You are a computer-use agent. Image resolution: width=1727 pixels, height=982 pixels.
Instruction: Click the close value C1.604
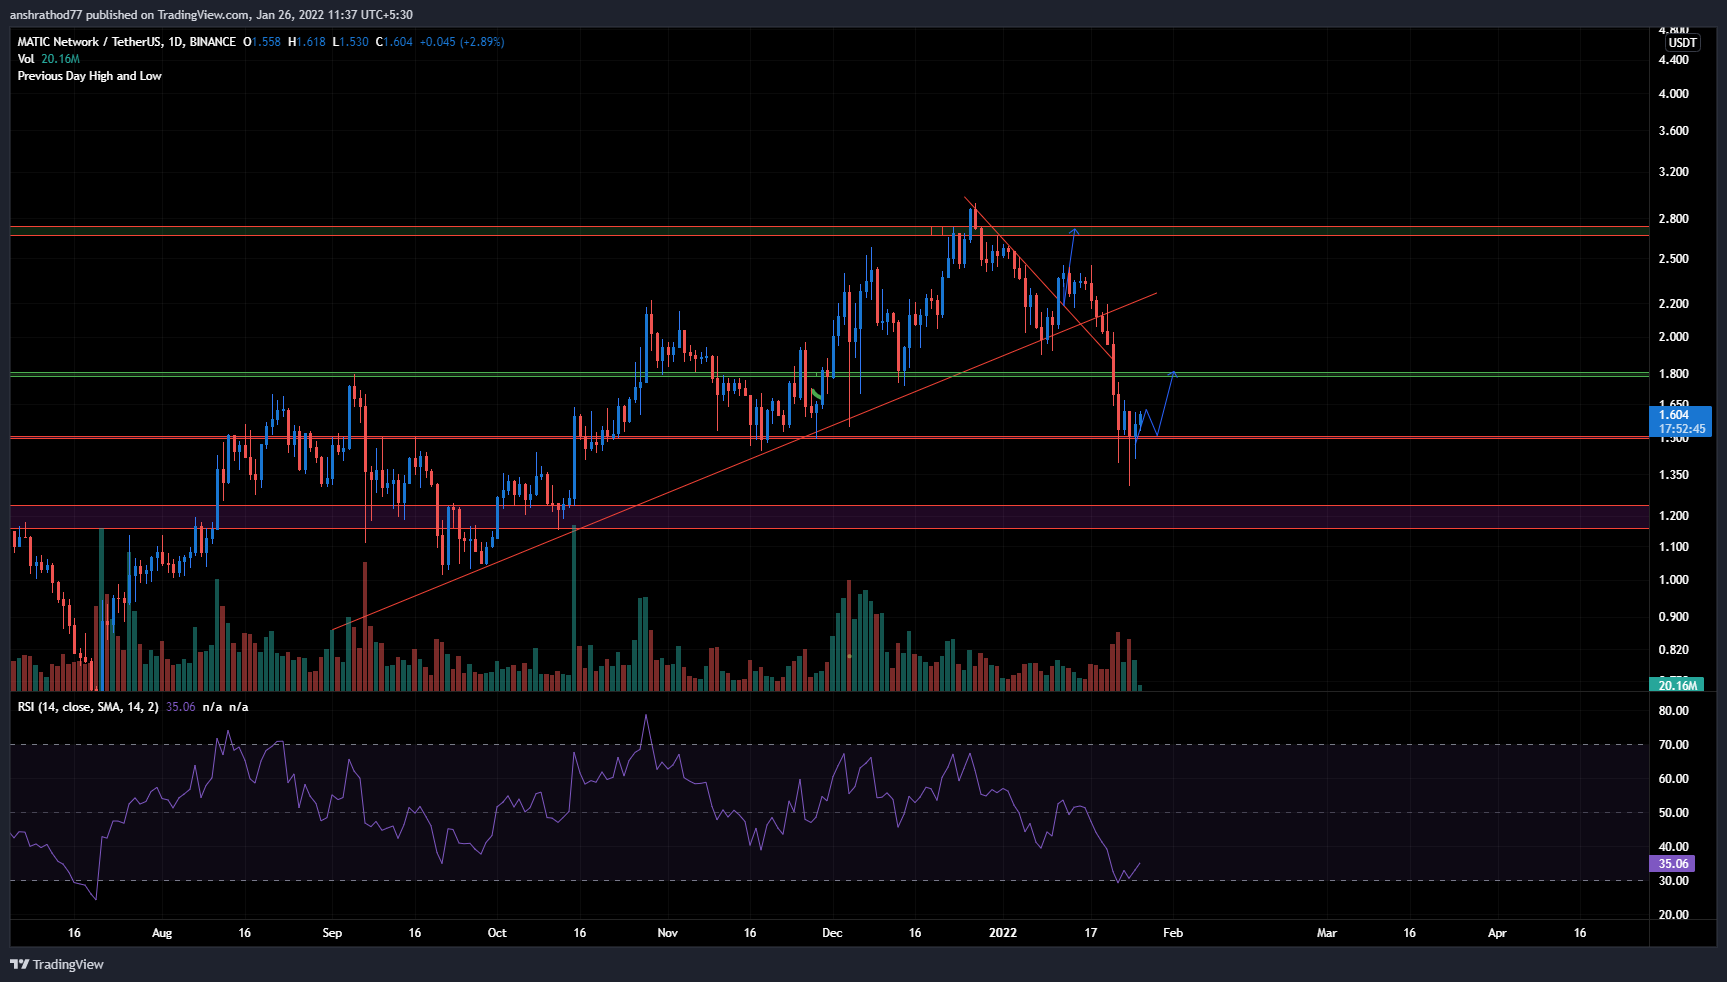pos(394,42)
